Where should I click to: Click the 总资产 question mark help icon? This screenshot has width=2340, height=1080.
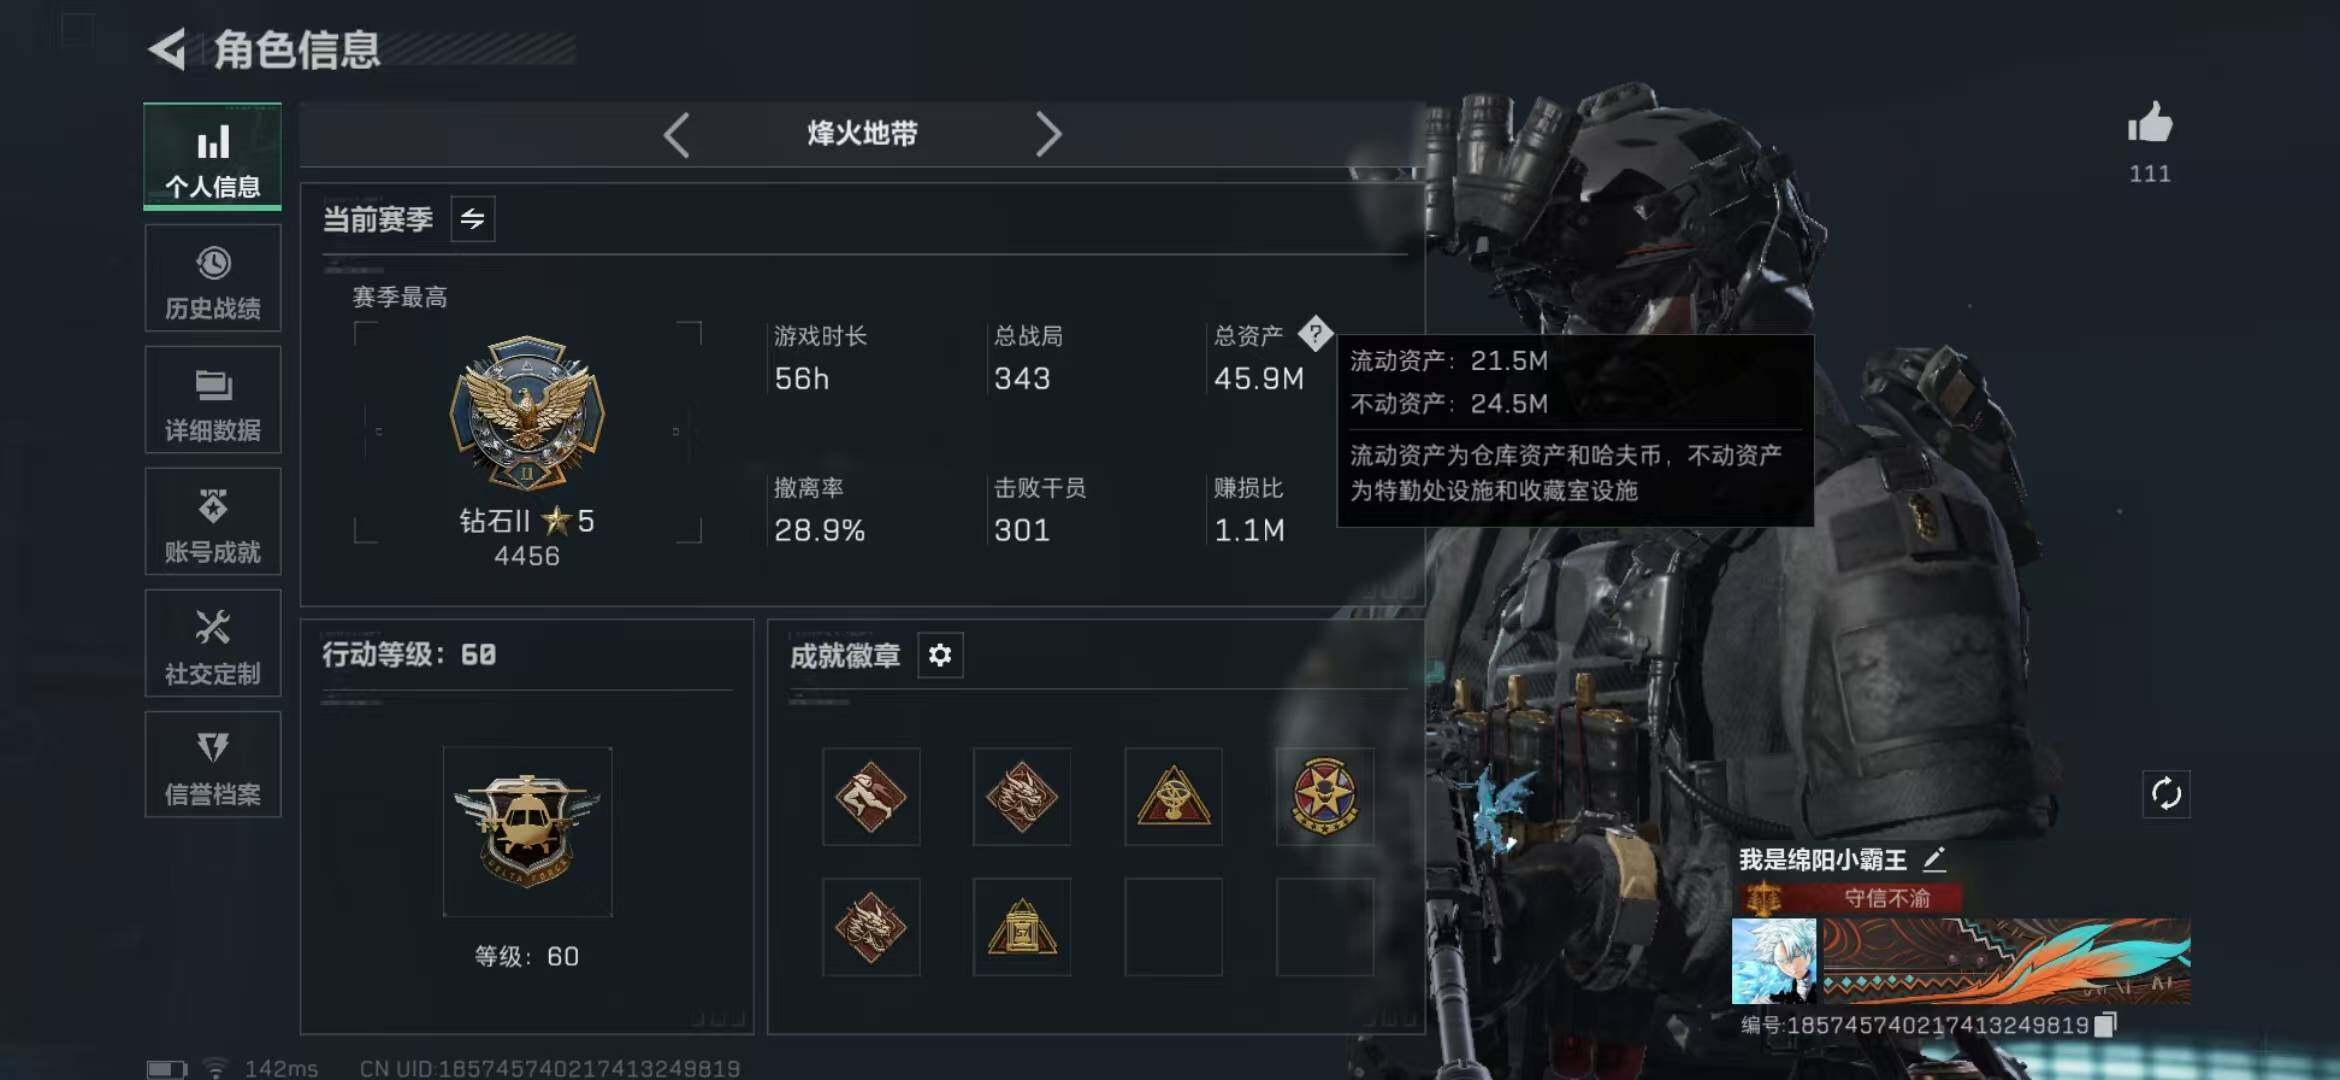click(x=1315, y=333)
